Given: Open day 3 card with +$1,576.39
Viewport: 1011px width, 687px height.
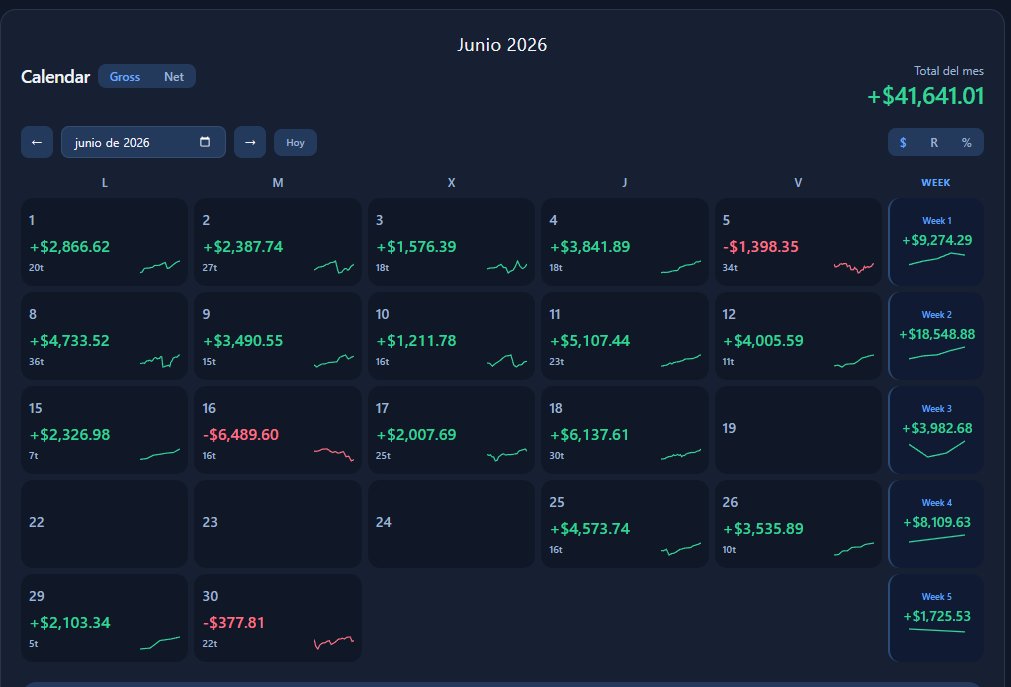Looking at the screenshot, I should (451, 242).
